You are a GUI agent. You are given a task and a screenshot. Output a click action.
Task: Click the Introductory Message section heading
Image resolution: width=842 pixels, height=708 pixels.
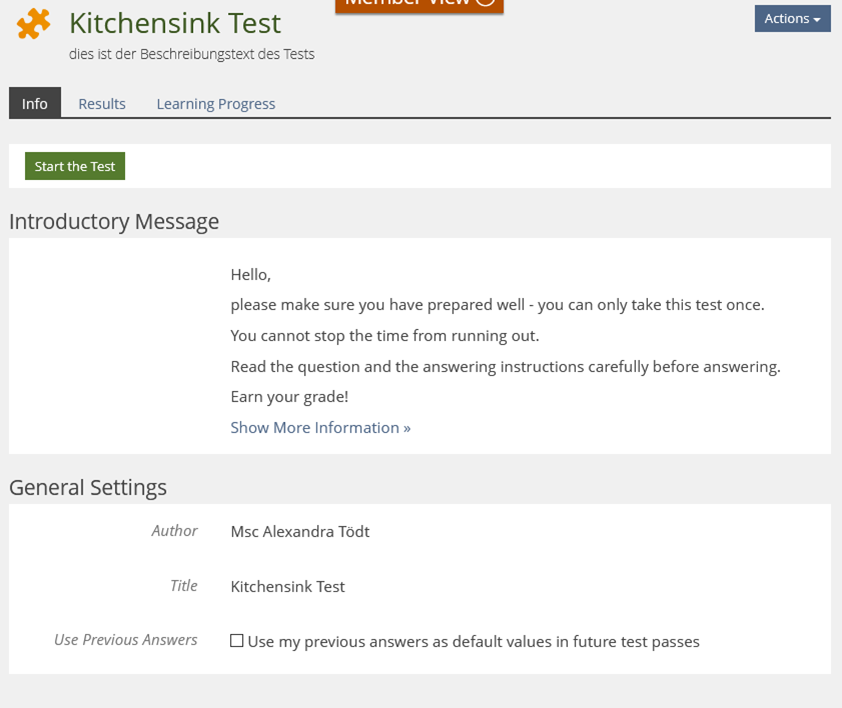114,221
